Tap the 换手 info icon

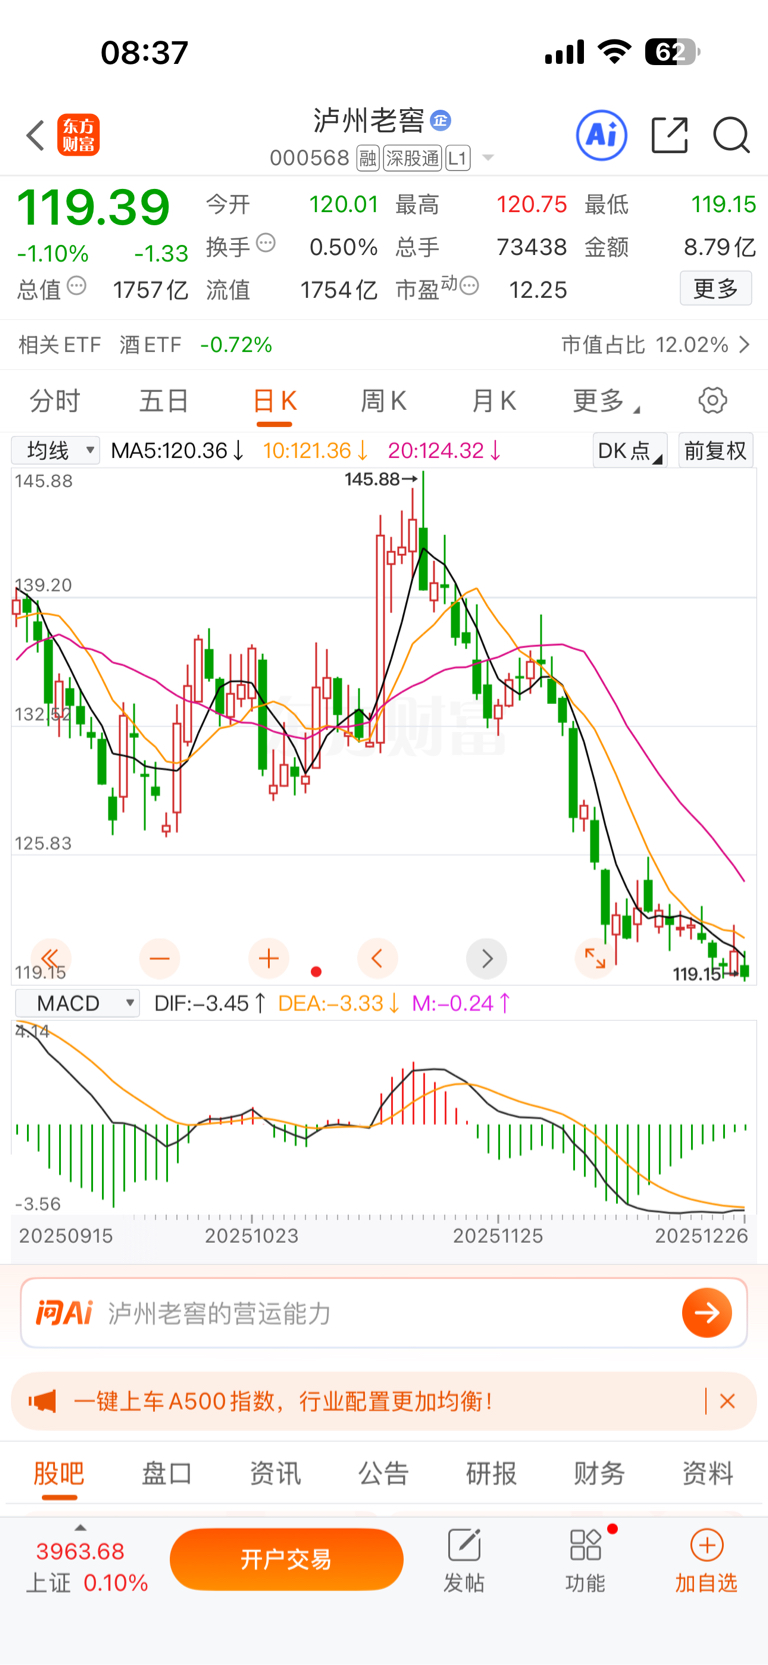point(265,243)
